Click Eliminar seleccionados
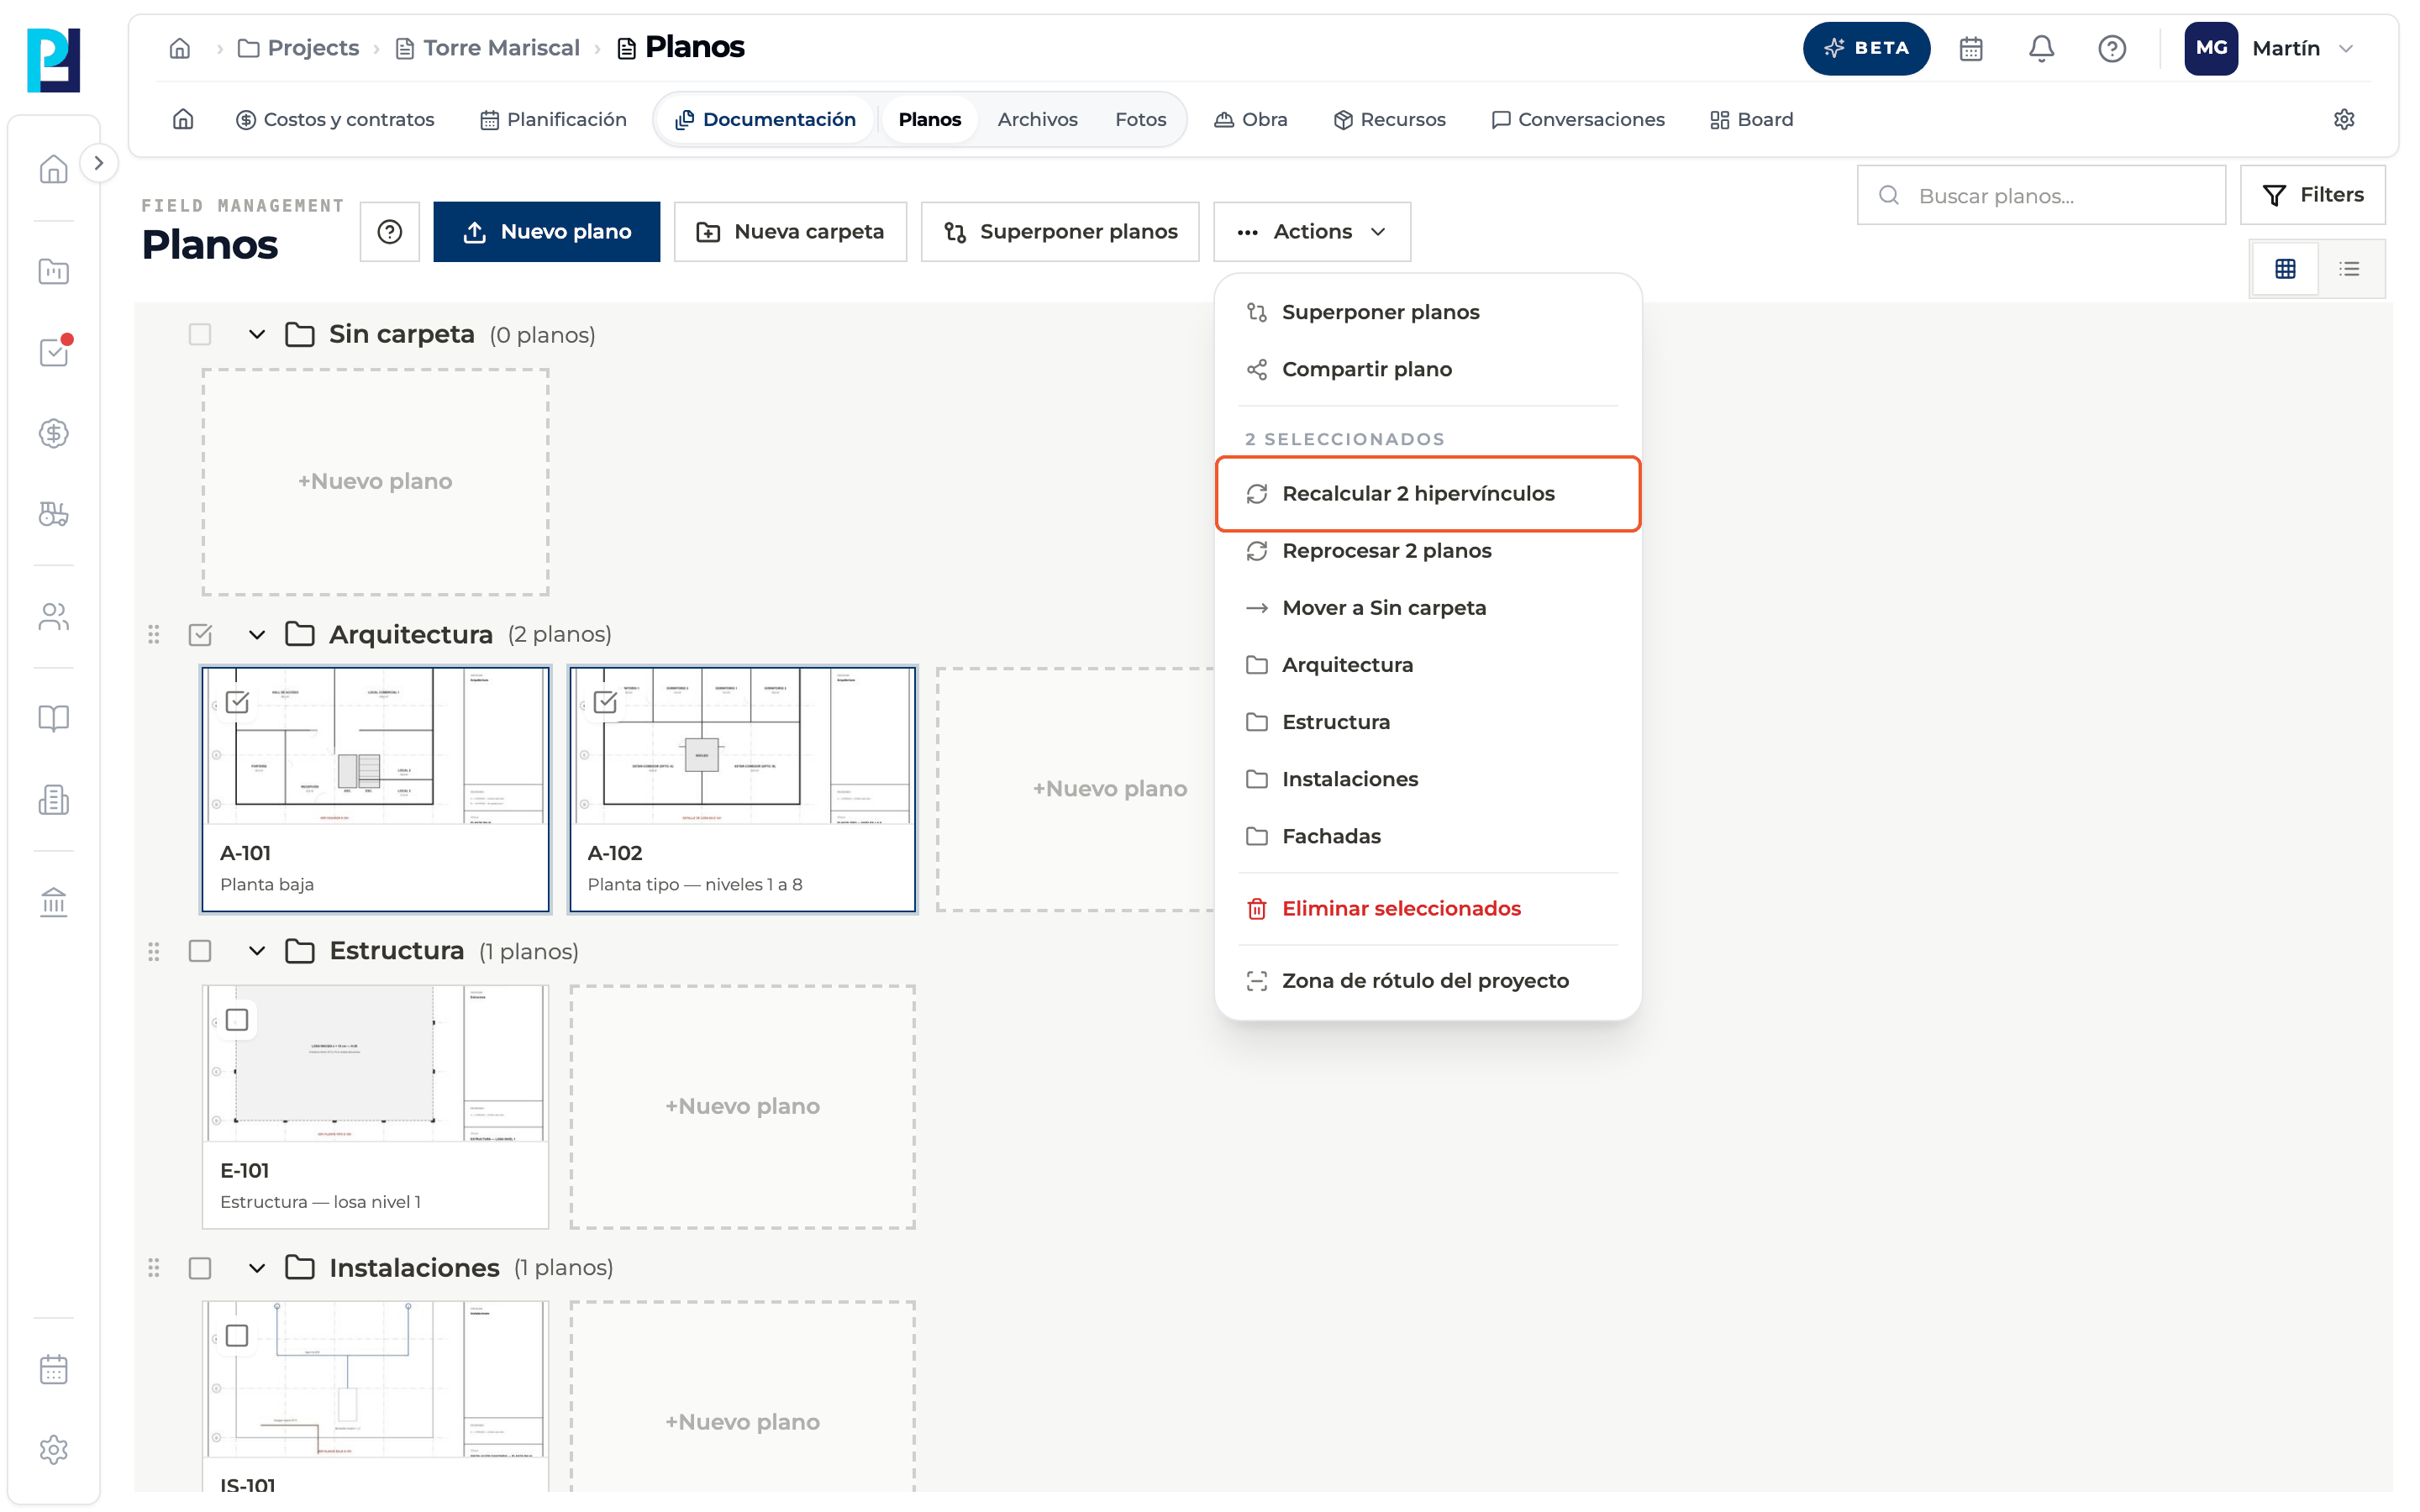2420x1512 pixels. point(1428,909)
